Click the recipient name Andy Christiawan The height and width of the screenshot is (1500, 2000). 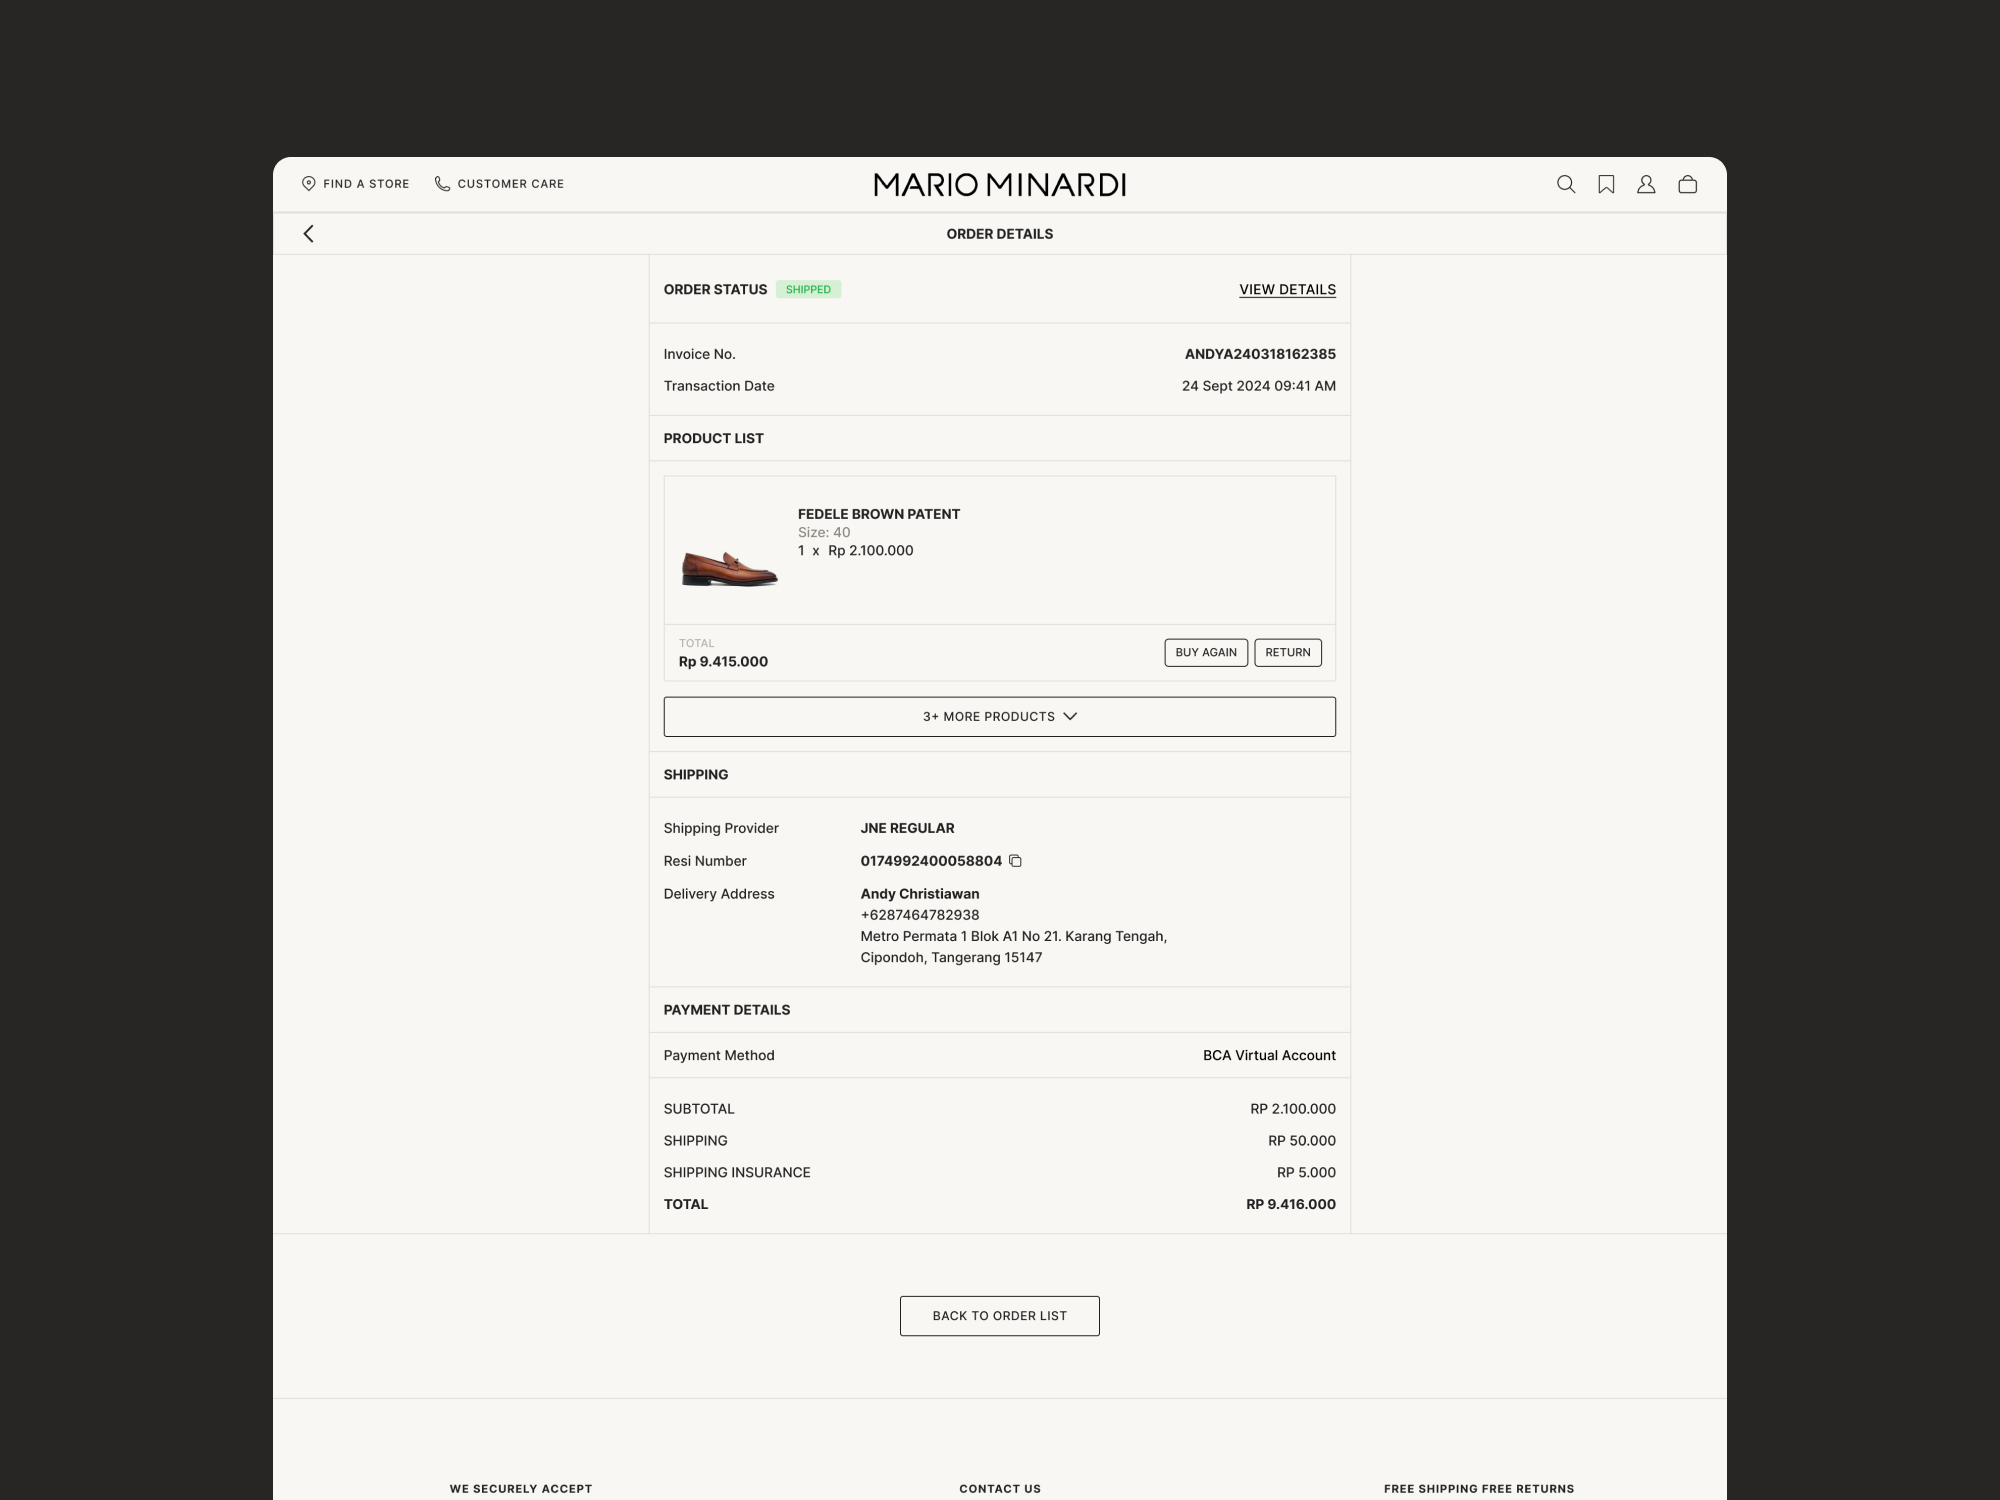(920, 894)
